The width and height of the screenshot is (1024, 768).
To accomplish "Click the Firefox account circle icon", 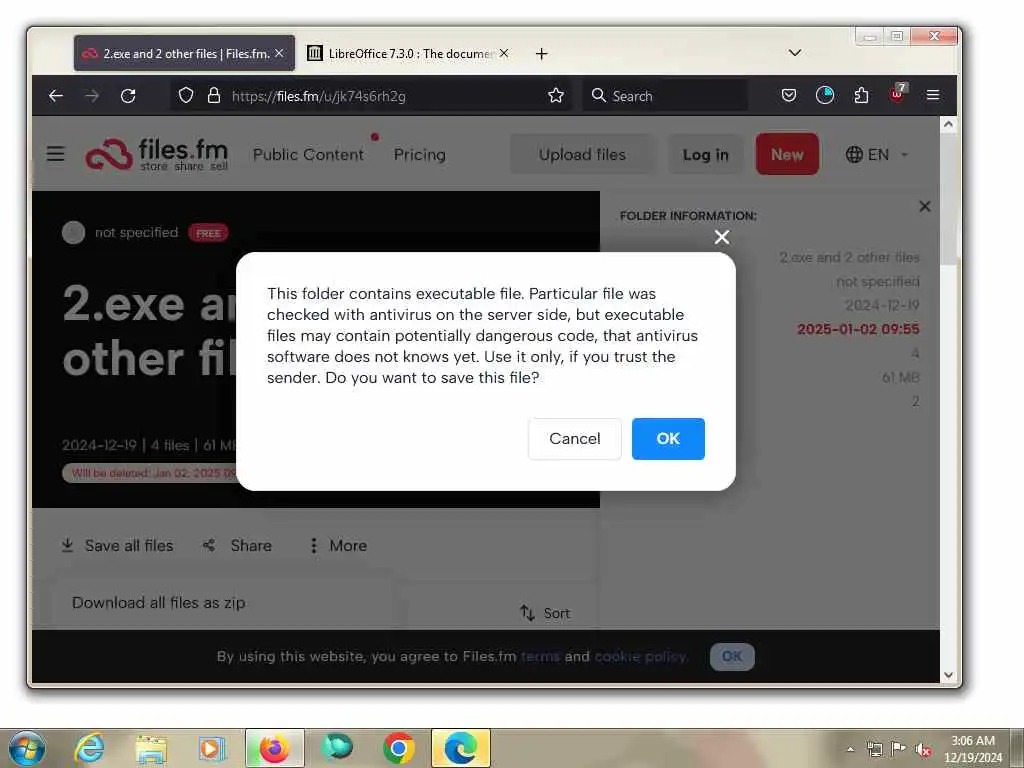I will pos(825,96).
